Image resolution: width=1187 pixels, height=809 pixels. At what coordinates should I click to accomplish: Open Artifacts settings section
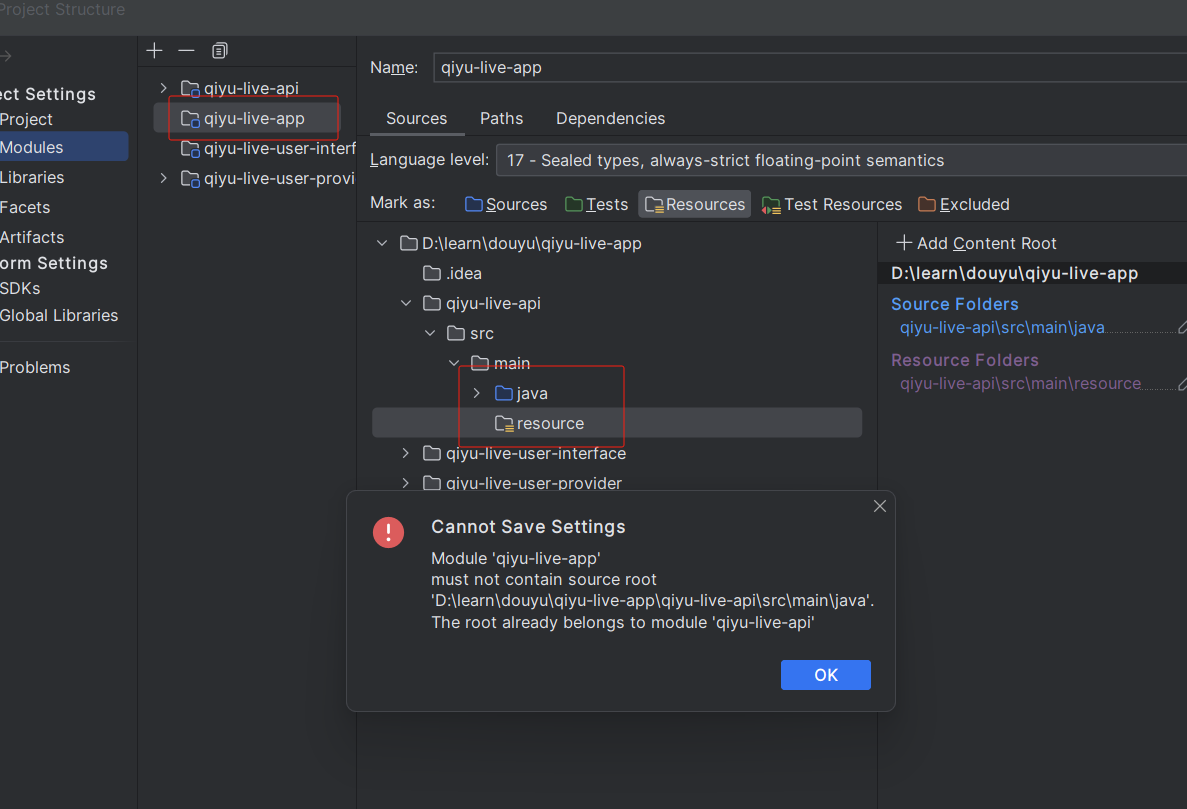(32, 238)
